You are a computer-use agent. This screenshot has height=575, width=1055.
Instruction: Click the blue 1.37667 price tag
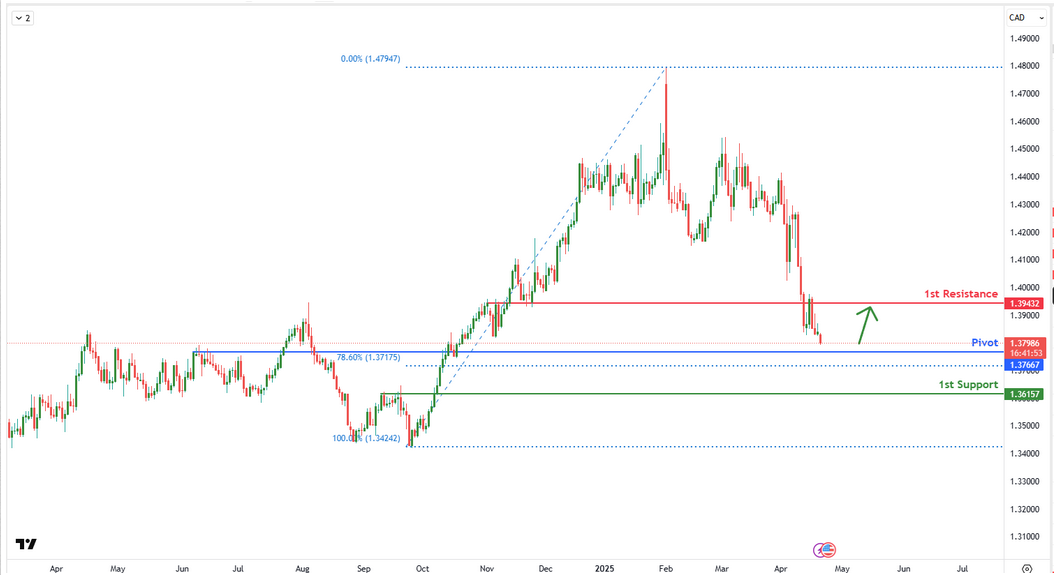click(x=1023, y=365)
